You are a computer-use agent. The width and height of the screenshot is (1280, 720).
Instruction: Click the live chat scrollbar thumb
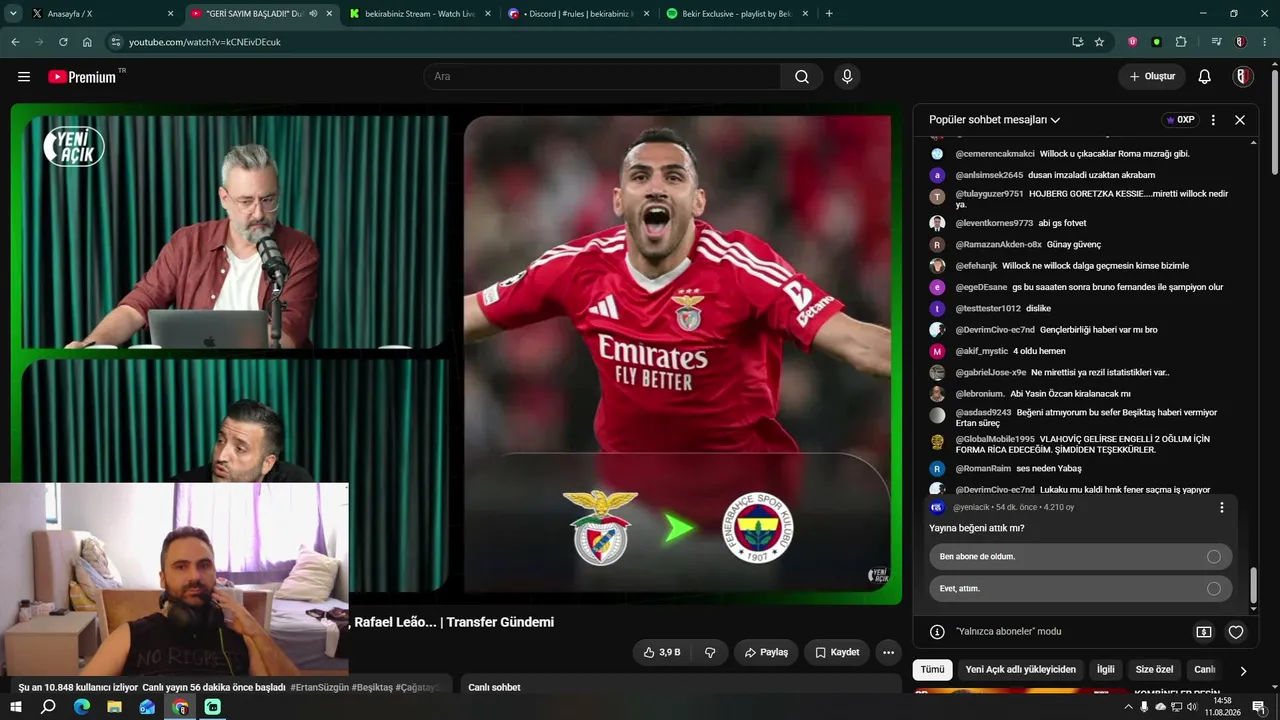[1254, 585]
